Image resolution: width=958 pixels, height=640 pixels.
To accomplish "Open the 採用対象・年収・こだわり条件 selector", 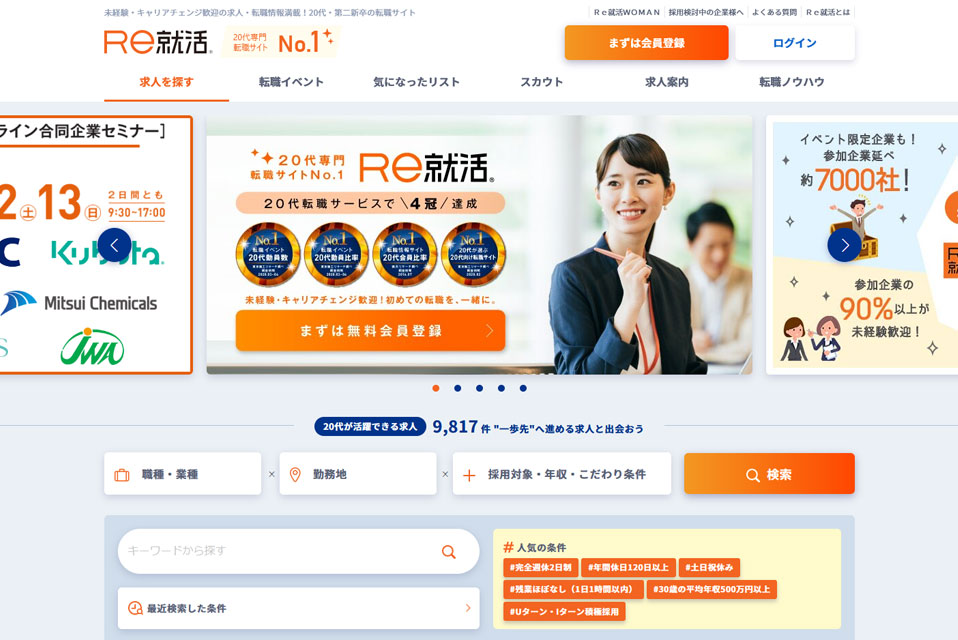I will (x=562, y=474).
